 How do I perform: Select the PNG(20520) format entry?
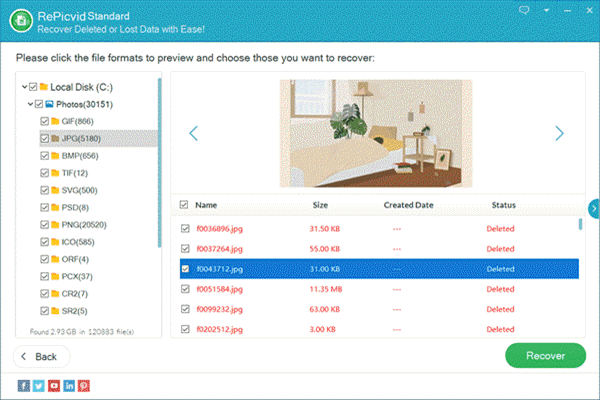tap(84, 225)
